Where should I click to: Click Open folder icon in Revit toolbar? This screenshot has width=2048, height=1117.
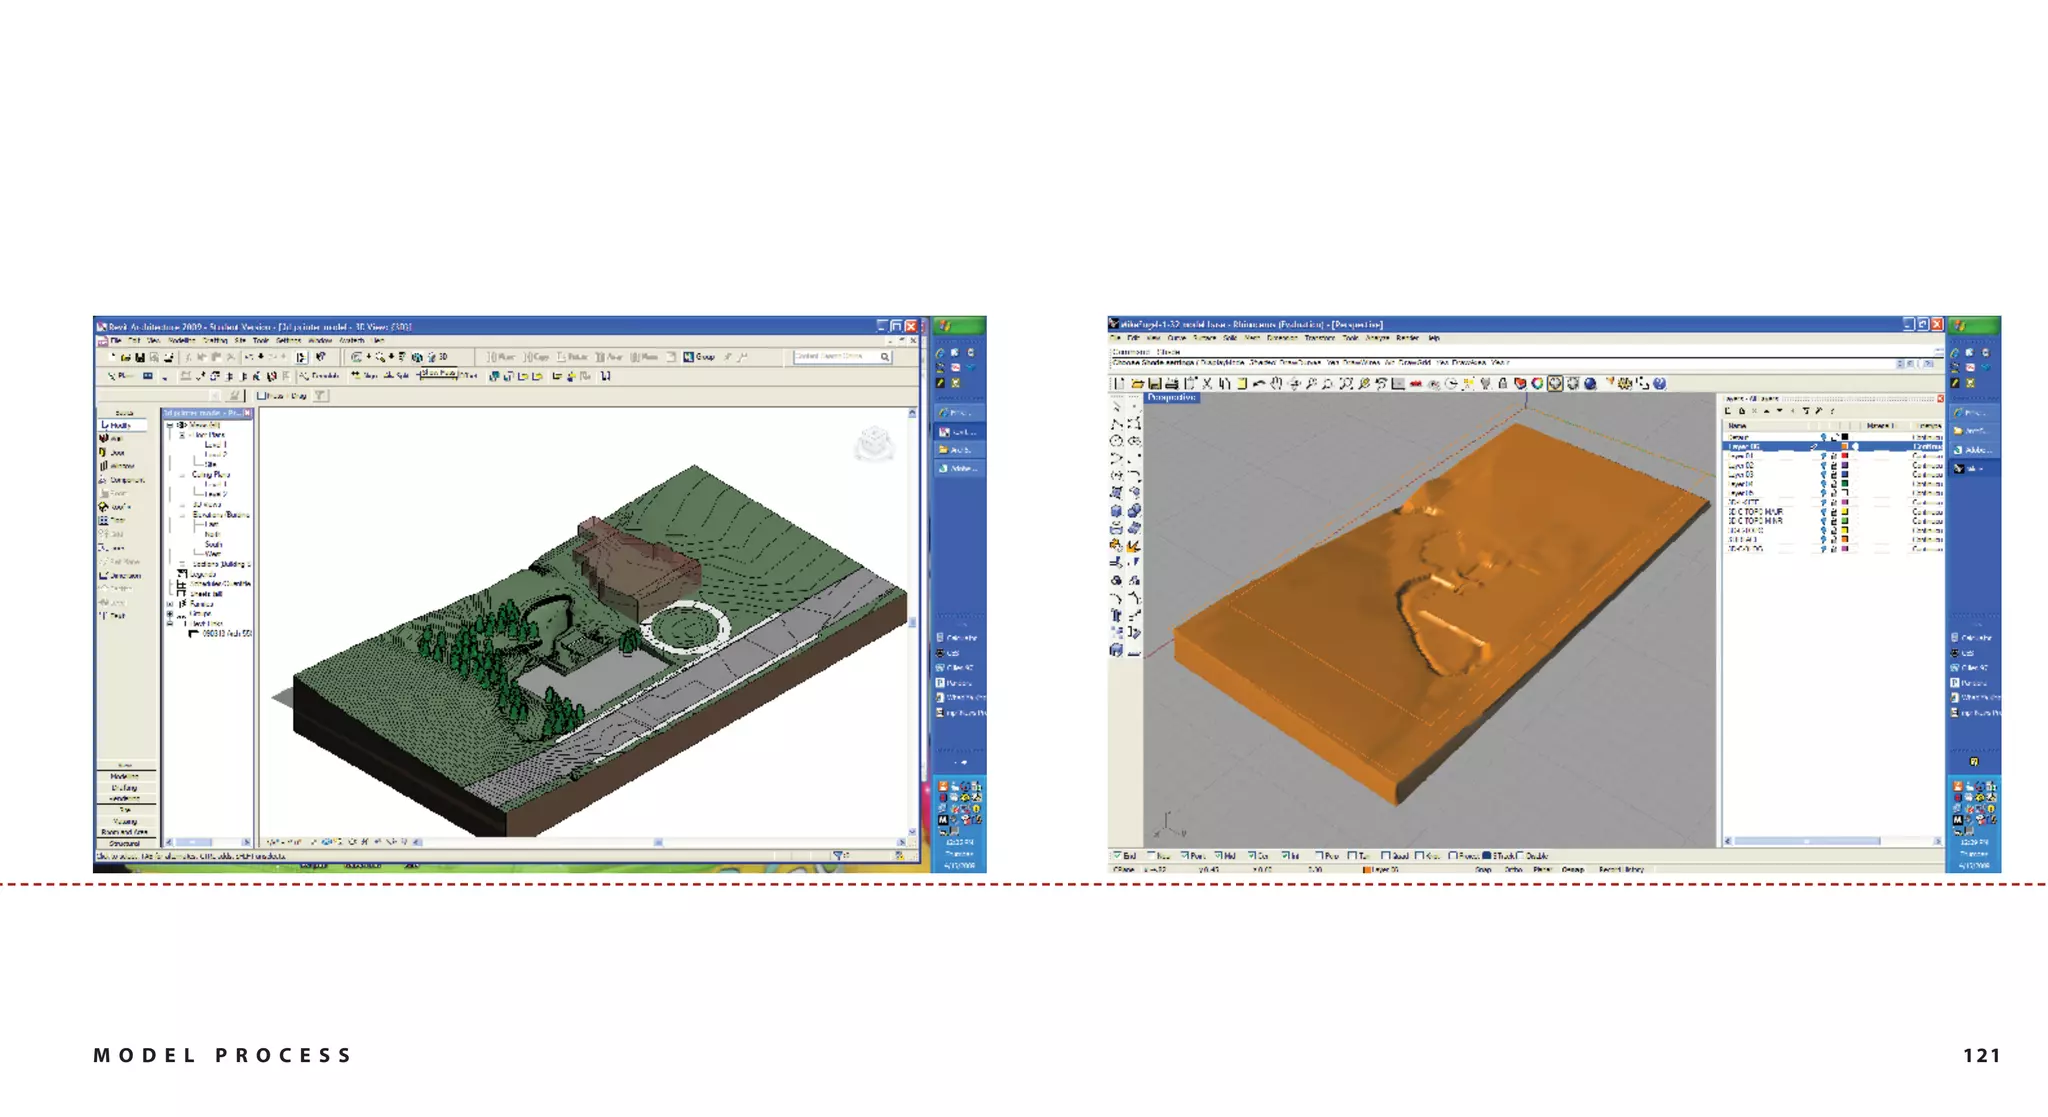tap(125, 357)
